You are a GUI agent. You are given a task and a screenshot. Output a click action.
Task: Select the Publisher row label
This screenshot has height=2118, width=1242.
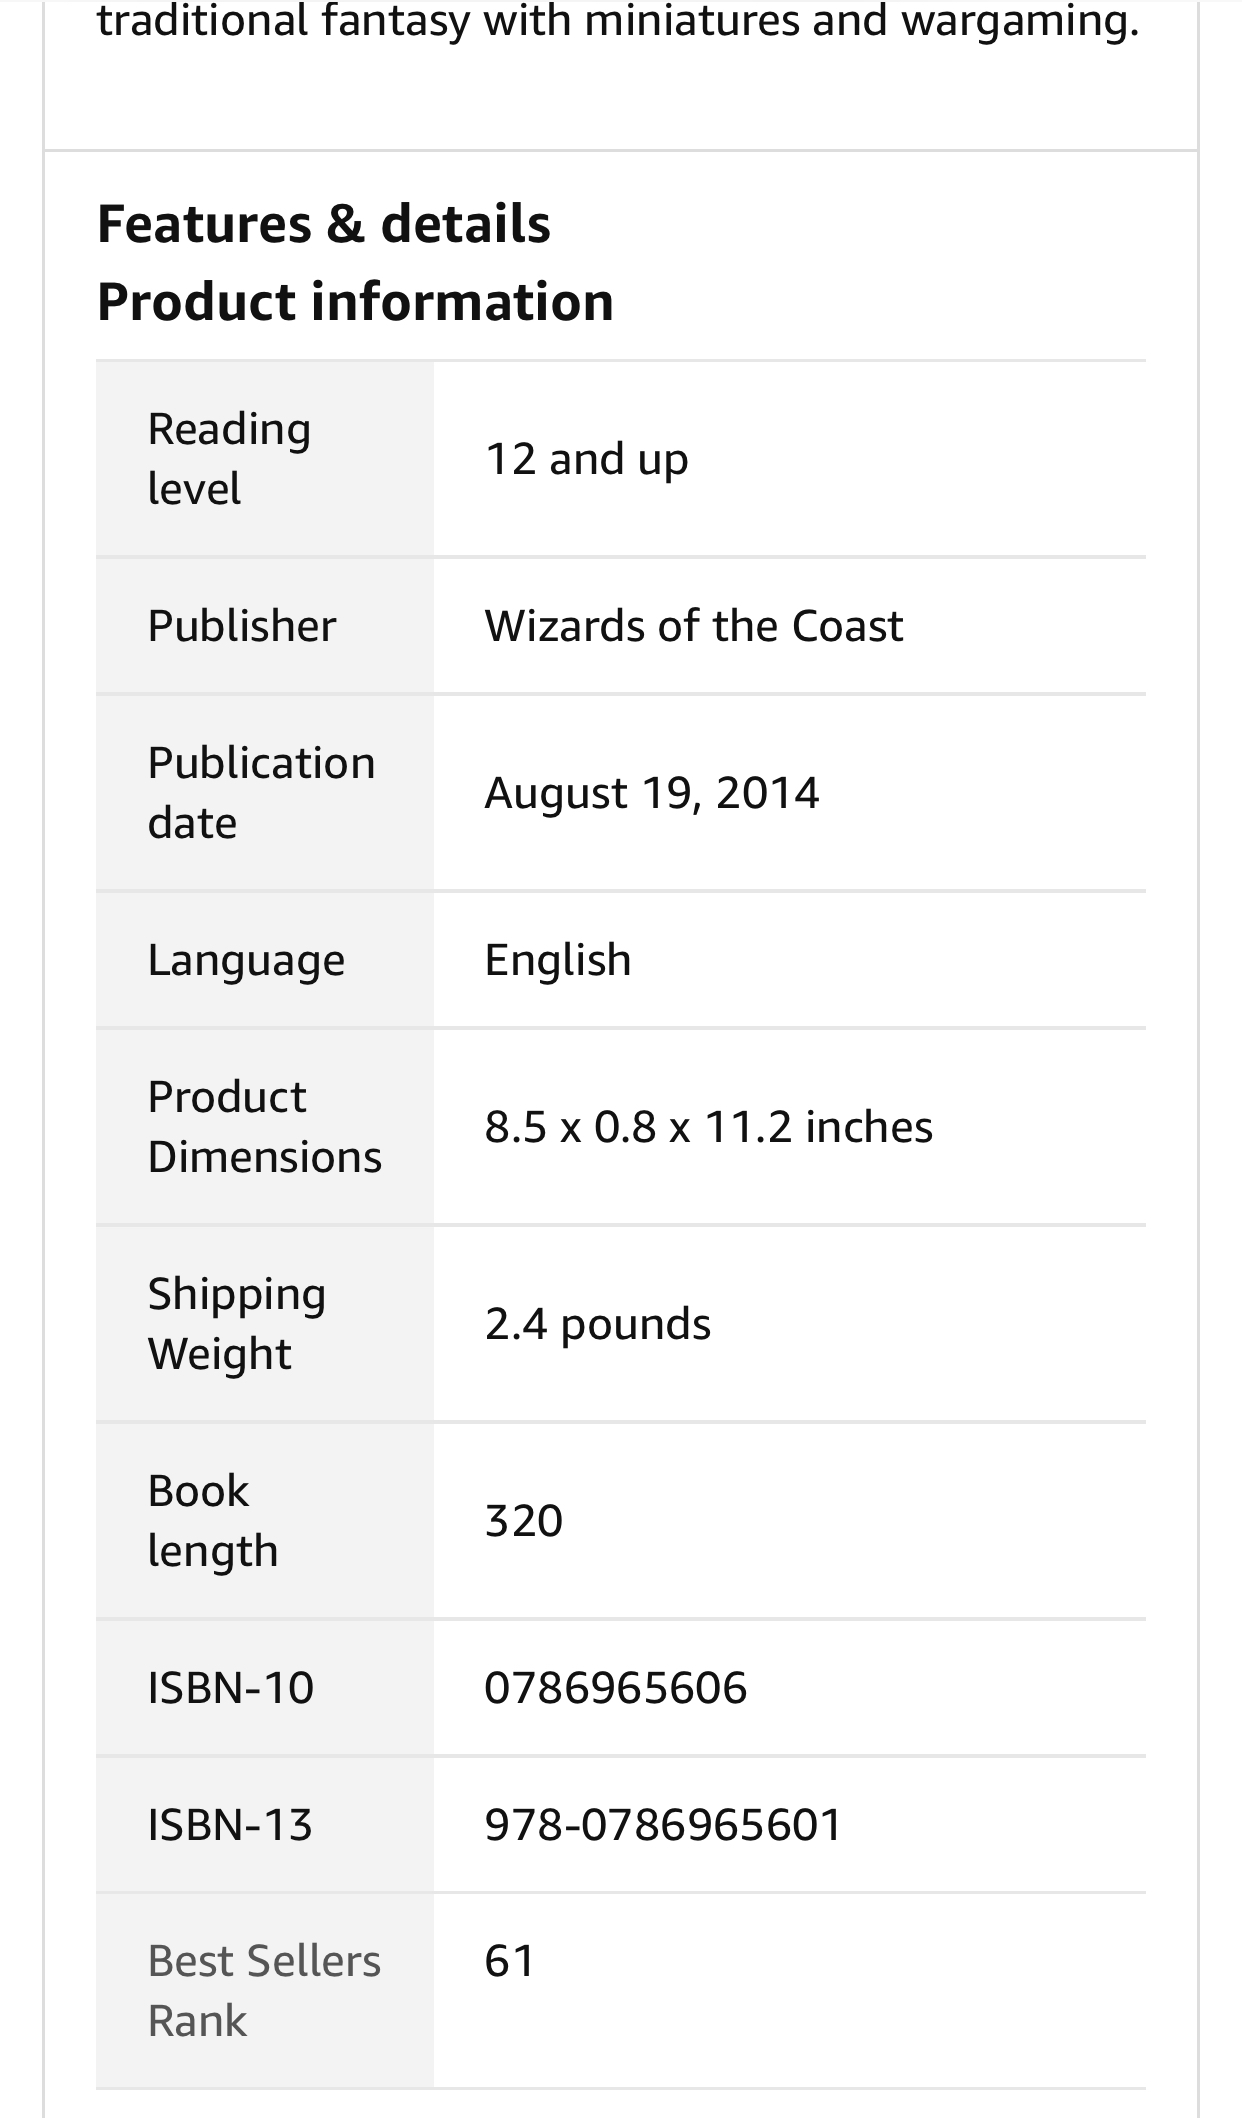(242, 626)
